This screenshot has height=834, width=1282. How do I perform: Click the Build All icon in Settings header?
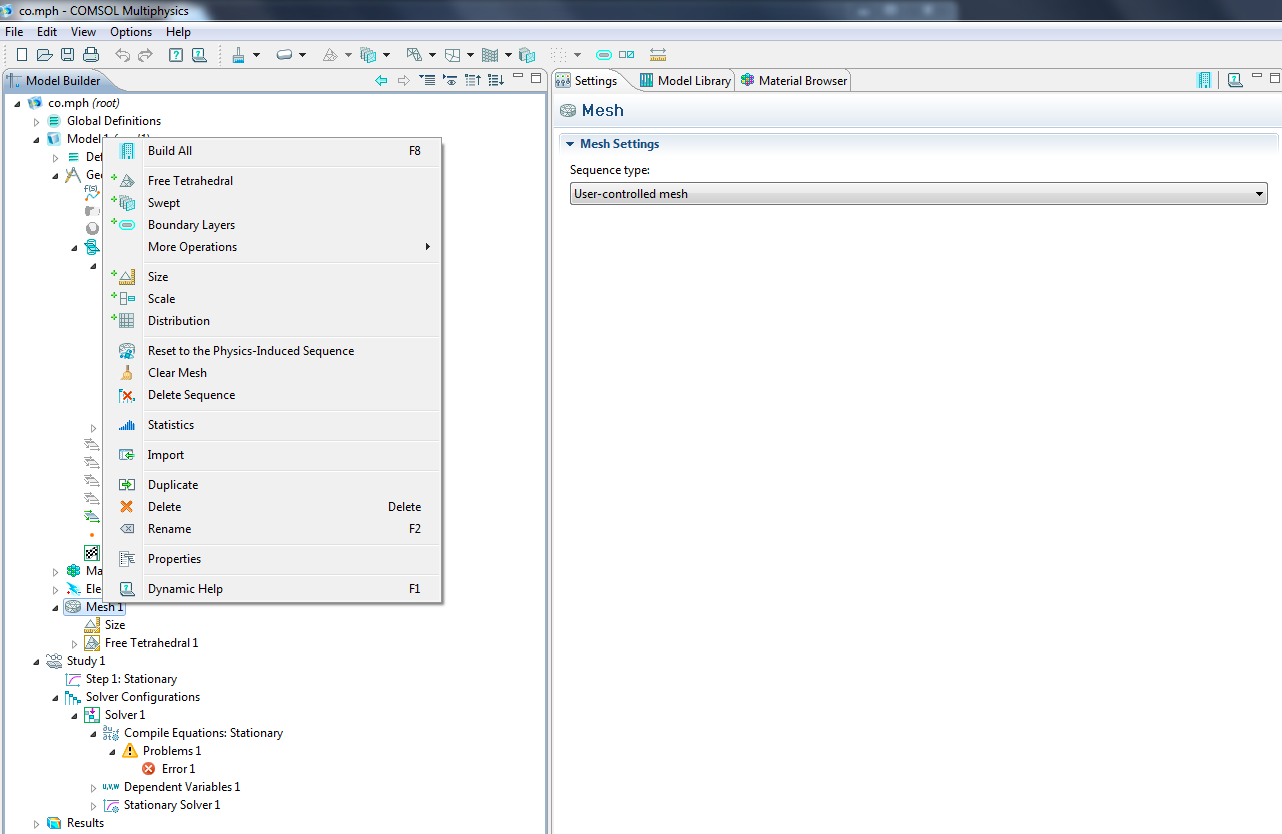click(x=1204, y=80)
